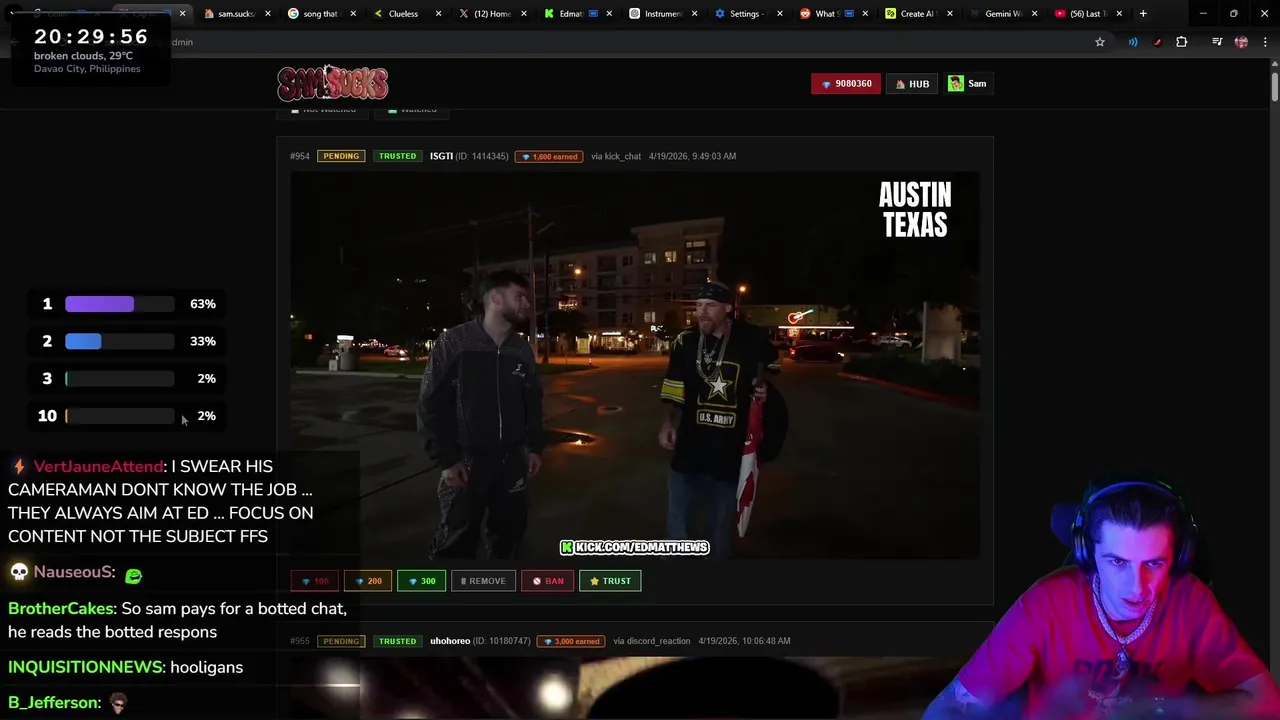Click the '4/19/2026, 9:49:03 AM' timestamp
Screen dimensions: 1280x720
[x=692, y=156]
